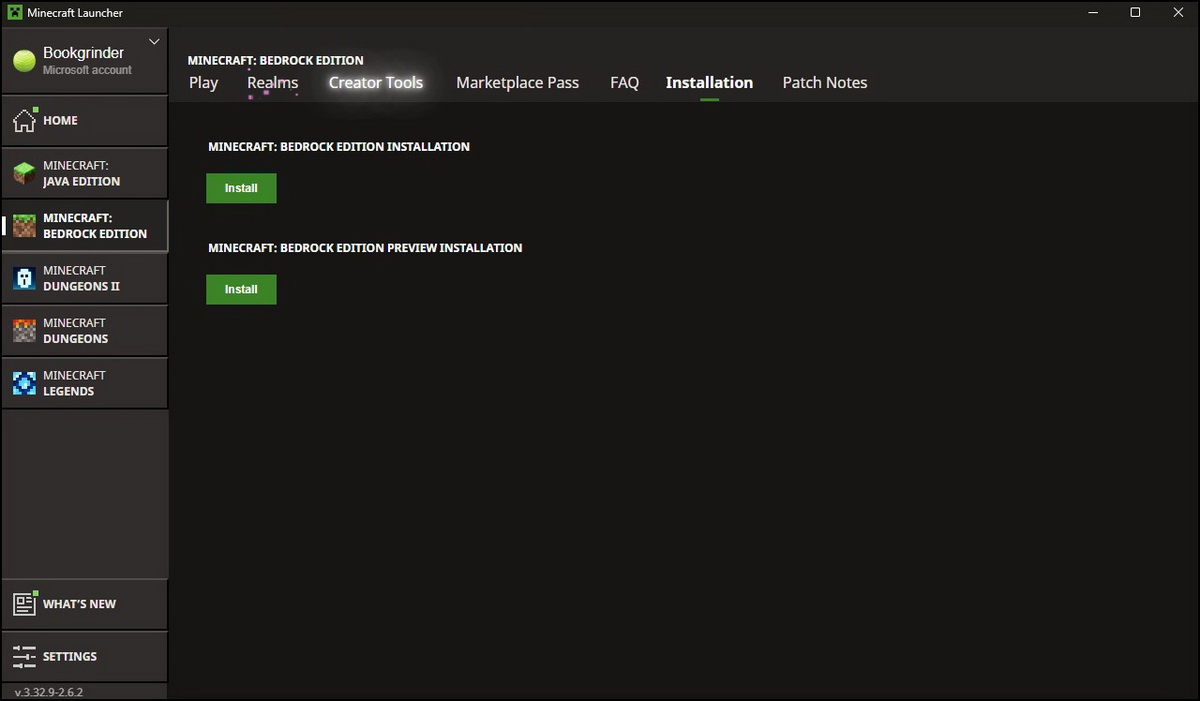
Task: Click the Java Edition grass block icon
Action: coord(24,173)
